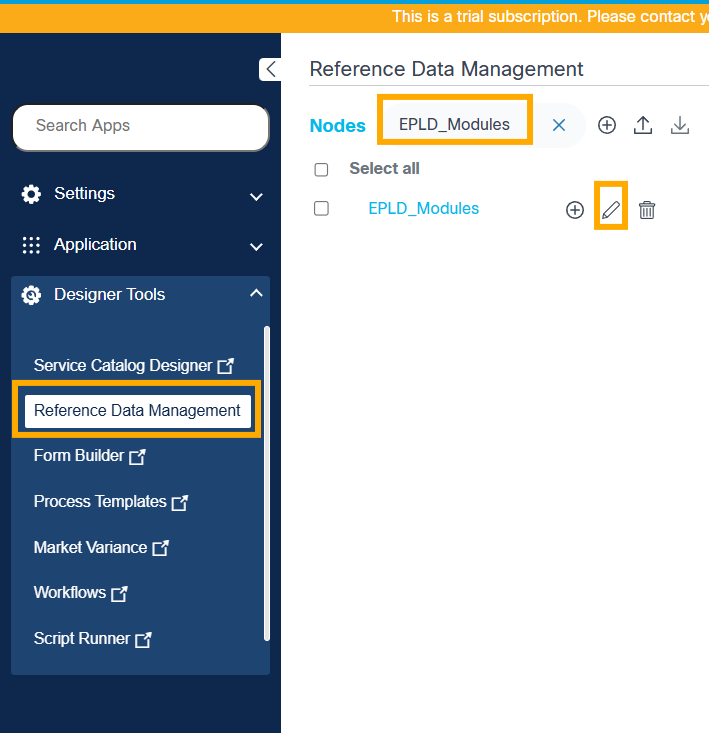Collapse the Designer Tools section
The image size is (709, 733).
(256, 294)
